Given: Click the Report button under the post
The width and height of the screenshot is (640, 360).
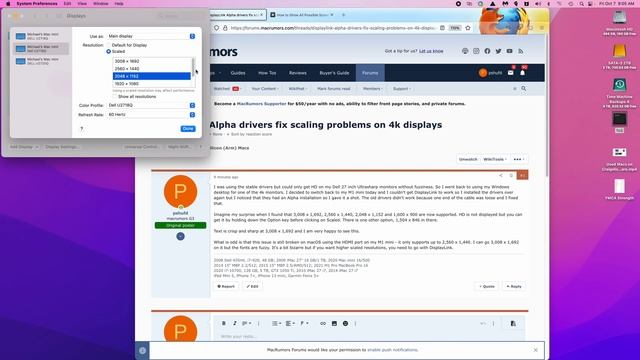Looking at the screenshot, I should click(x=226, y=287).
